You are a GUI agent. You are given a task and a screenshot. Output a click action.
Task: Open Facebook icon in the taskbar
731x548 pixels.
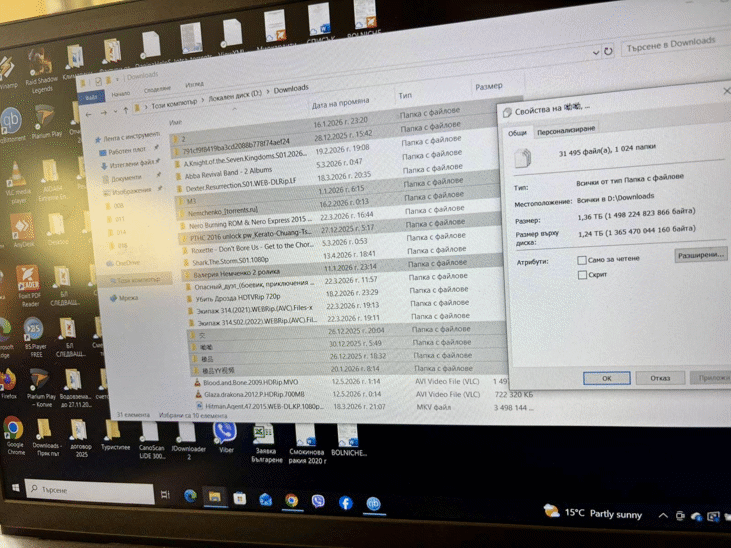tap(345, 503)
